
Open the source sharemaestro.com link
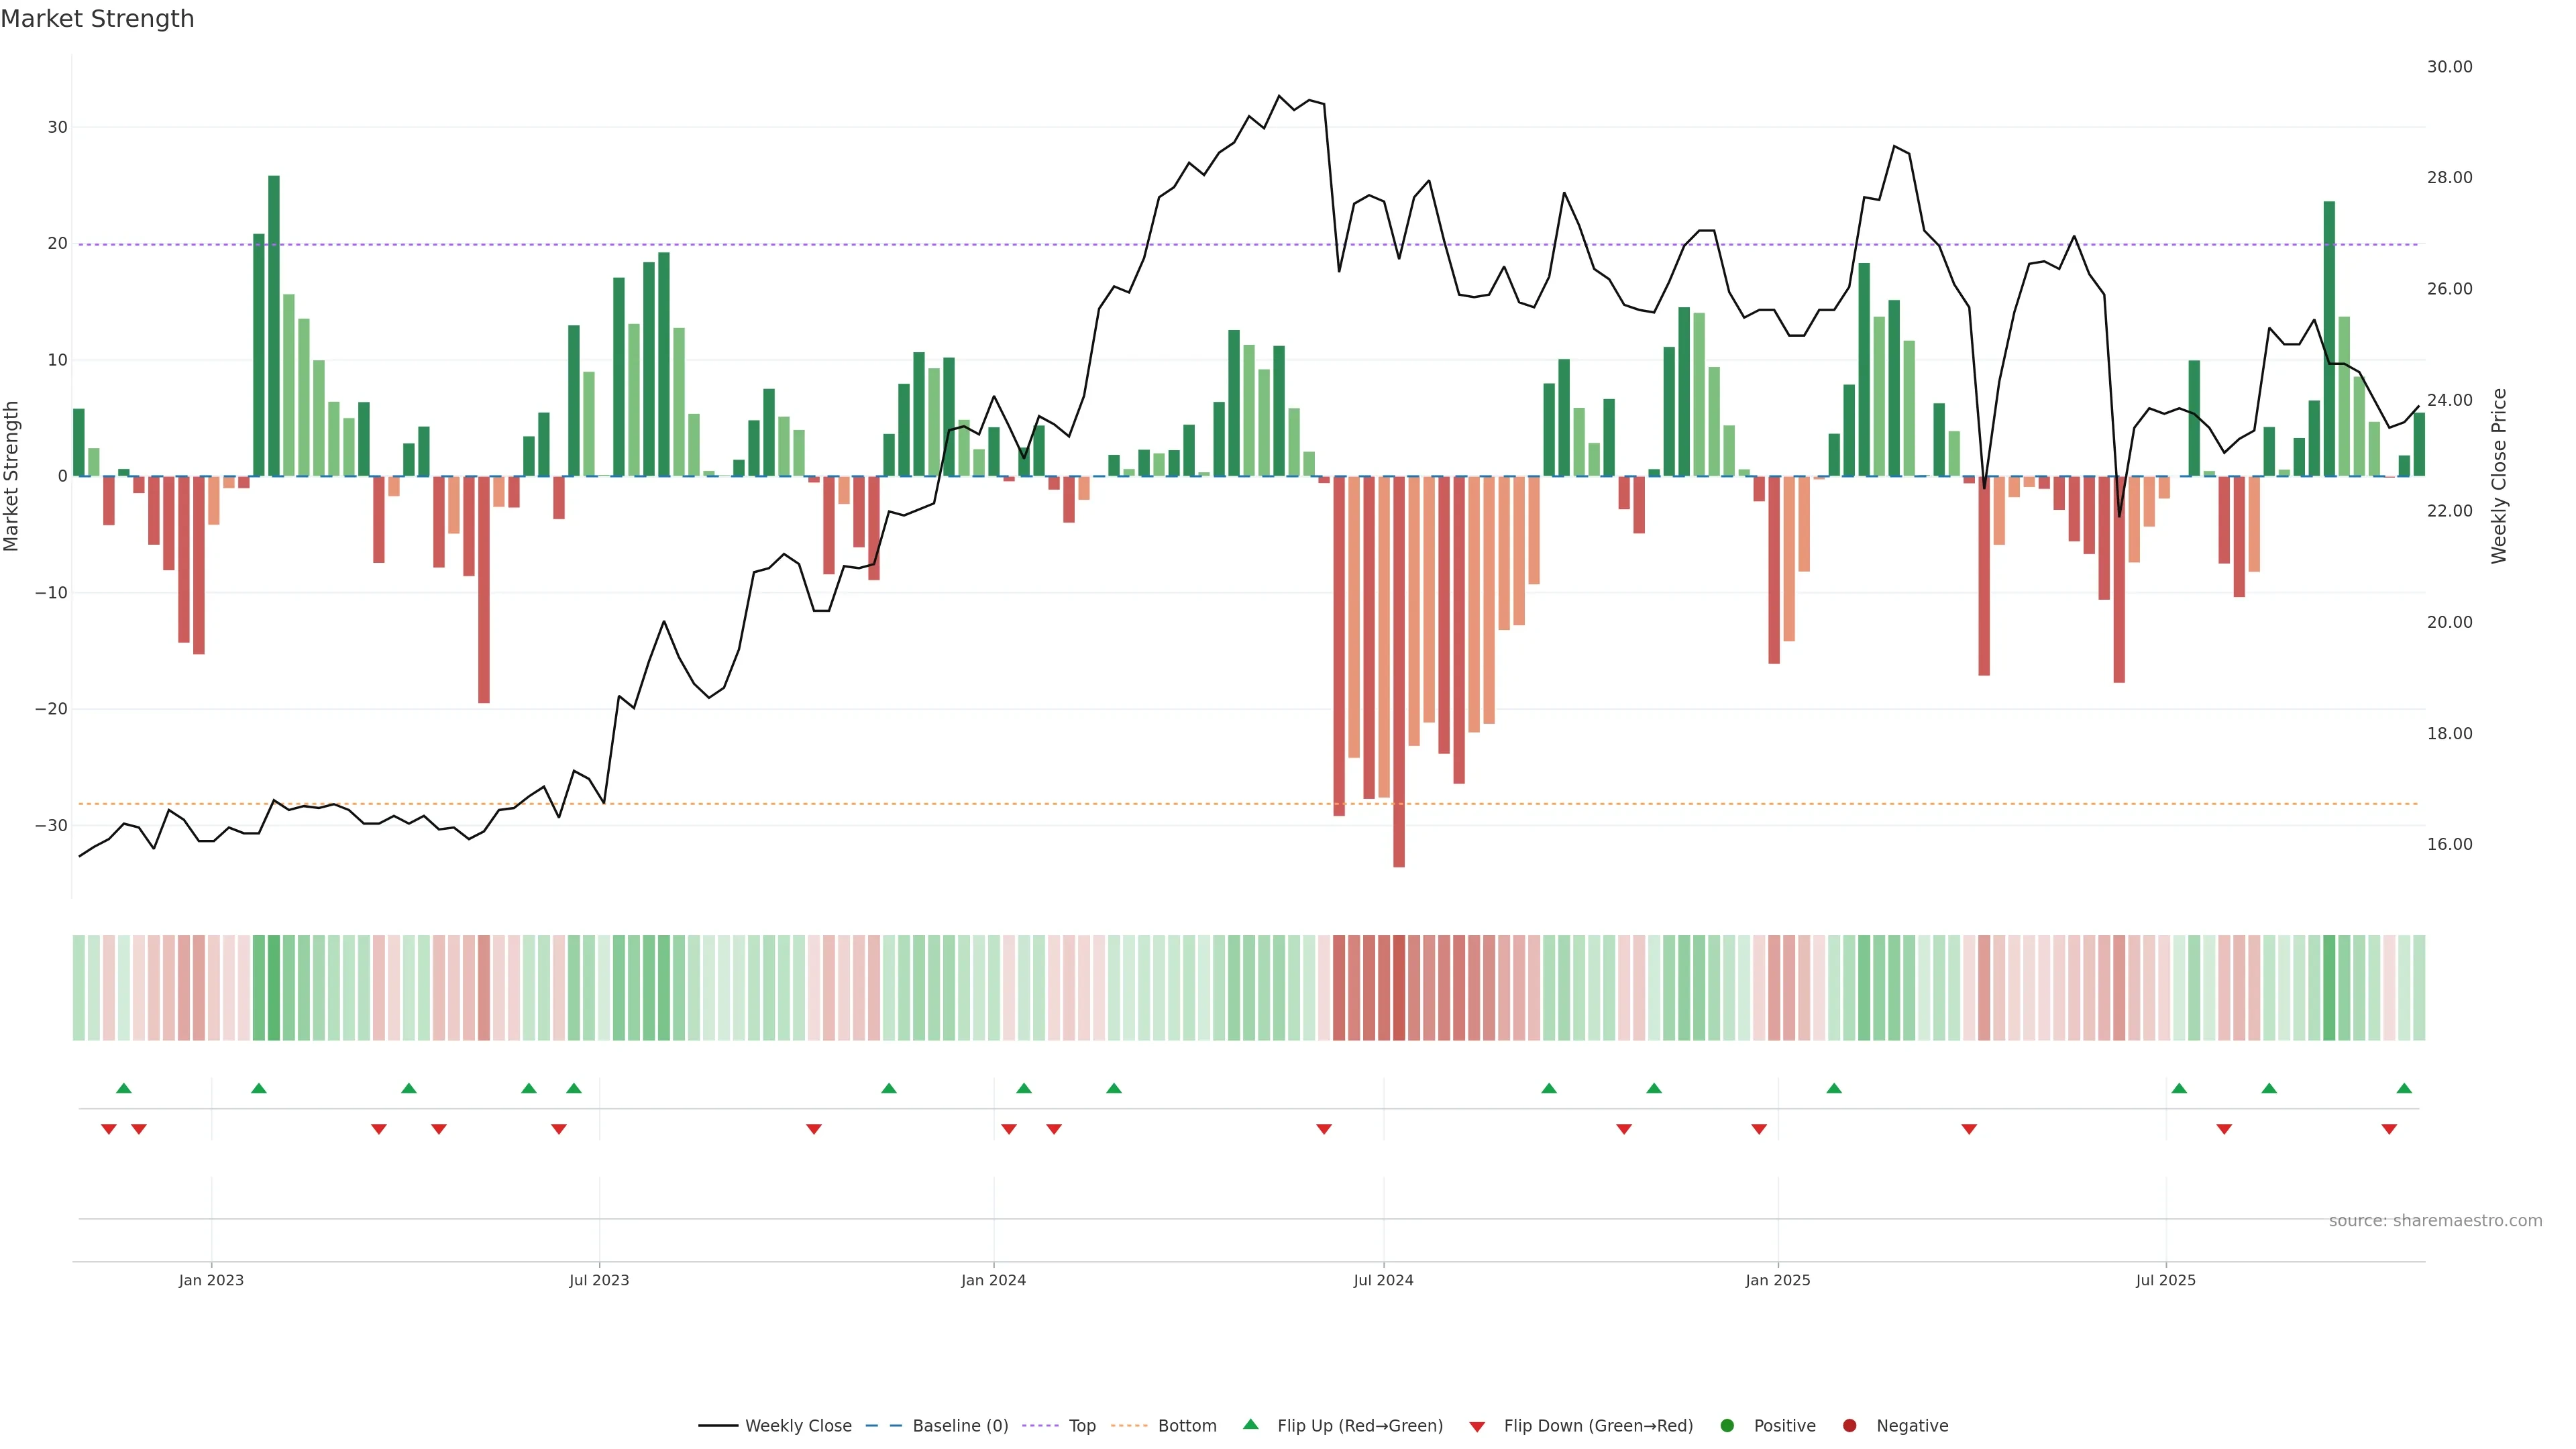point(2435,1220)
